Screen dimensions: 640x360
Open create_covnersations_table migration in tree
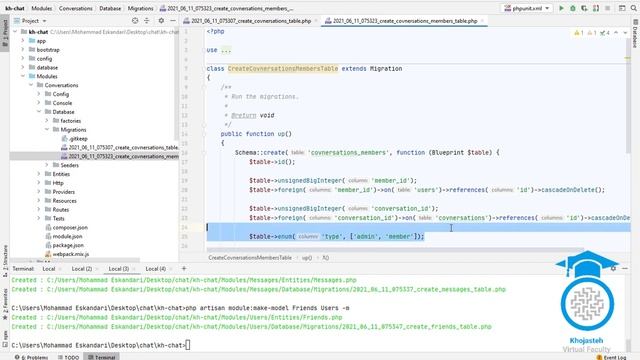[123, 147]
